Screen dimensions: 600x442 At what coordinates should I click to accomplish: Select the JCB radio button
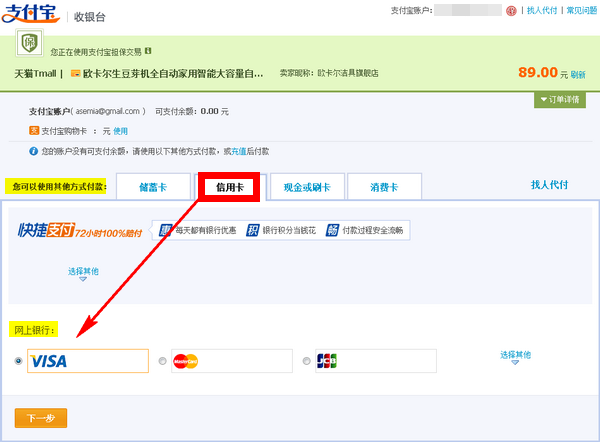[x=306, y=361]
